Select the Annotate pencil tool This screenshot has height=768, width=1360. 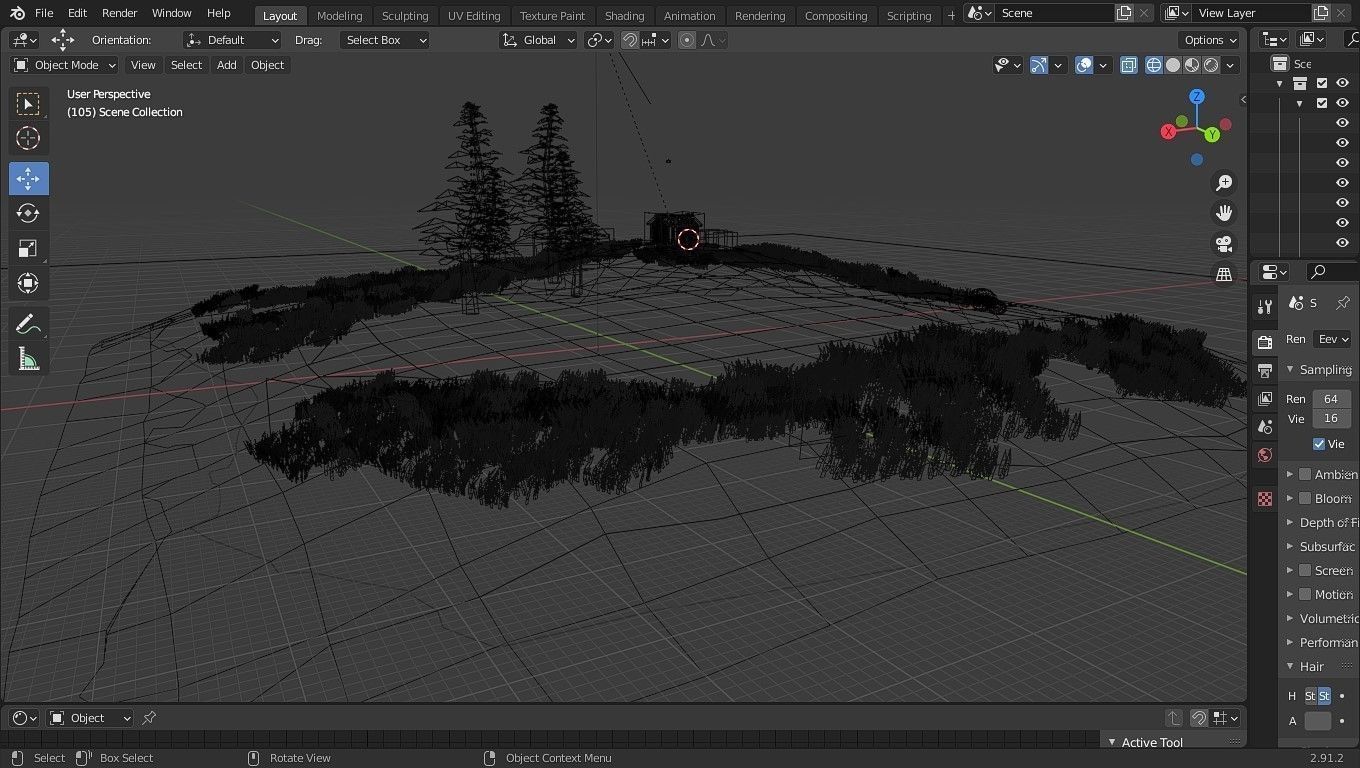point(28,324)
